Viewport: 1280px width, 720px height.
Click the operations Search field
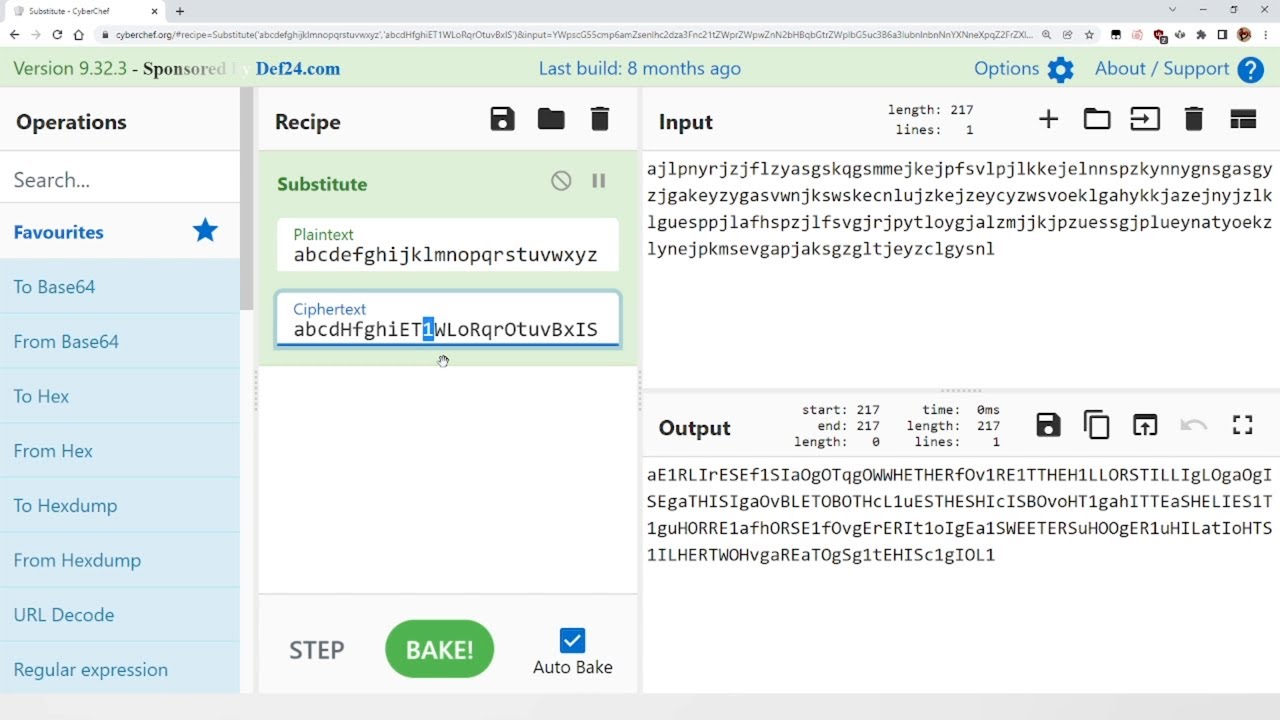pyautogui.click(x=120, y=180)
